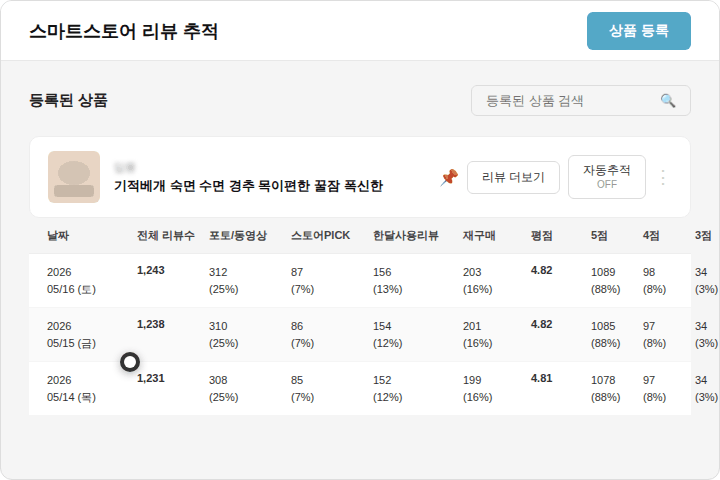The image size is (720, 480).
Task: Open the three-dot more options menu
Action: (663, 177)
